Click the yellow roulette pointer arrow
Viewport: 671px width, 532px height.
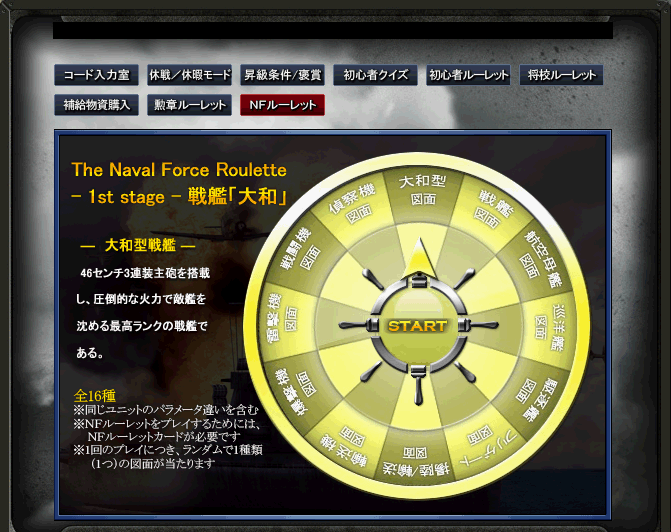[x=420, y=258]
